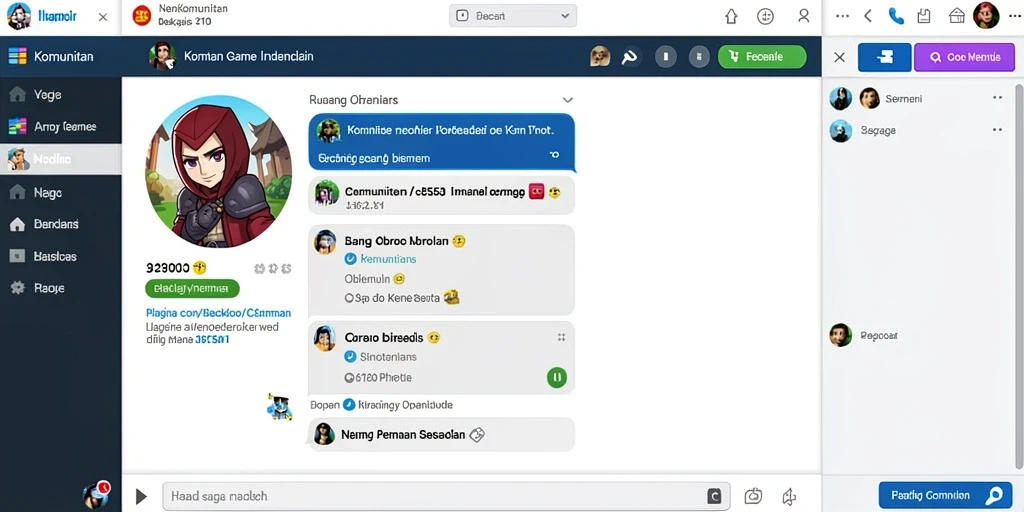
Task: Click the camera icon beside message field
Action: (x=754, y=496)
